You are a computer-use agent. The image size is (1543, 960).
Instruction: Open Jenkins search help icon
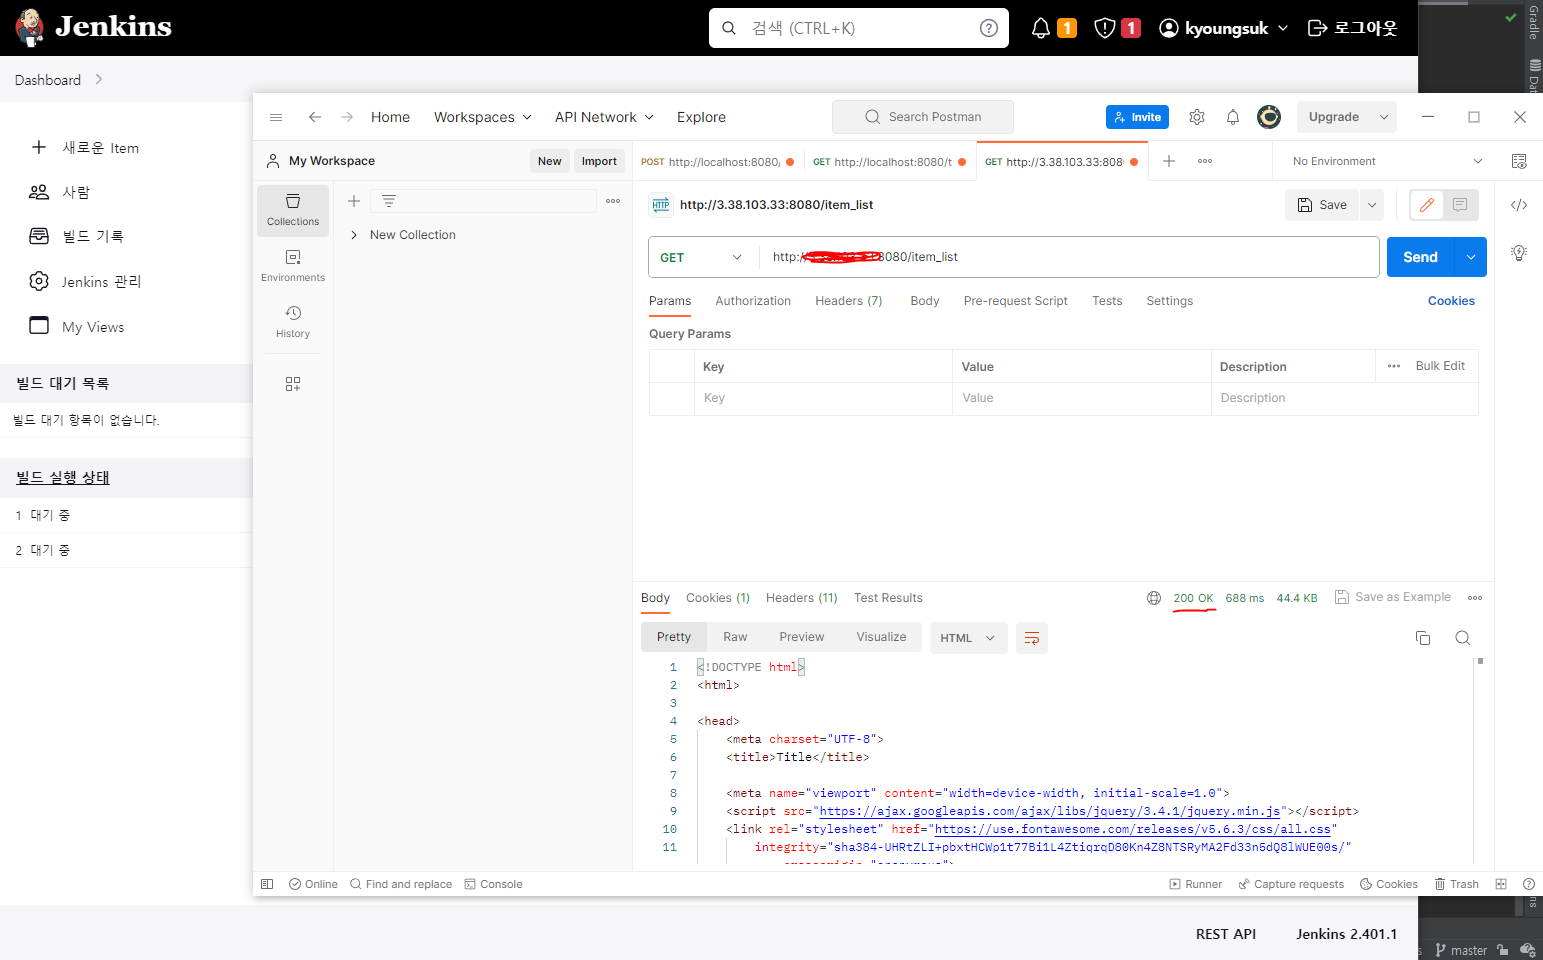989,28
